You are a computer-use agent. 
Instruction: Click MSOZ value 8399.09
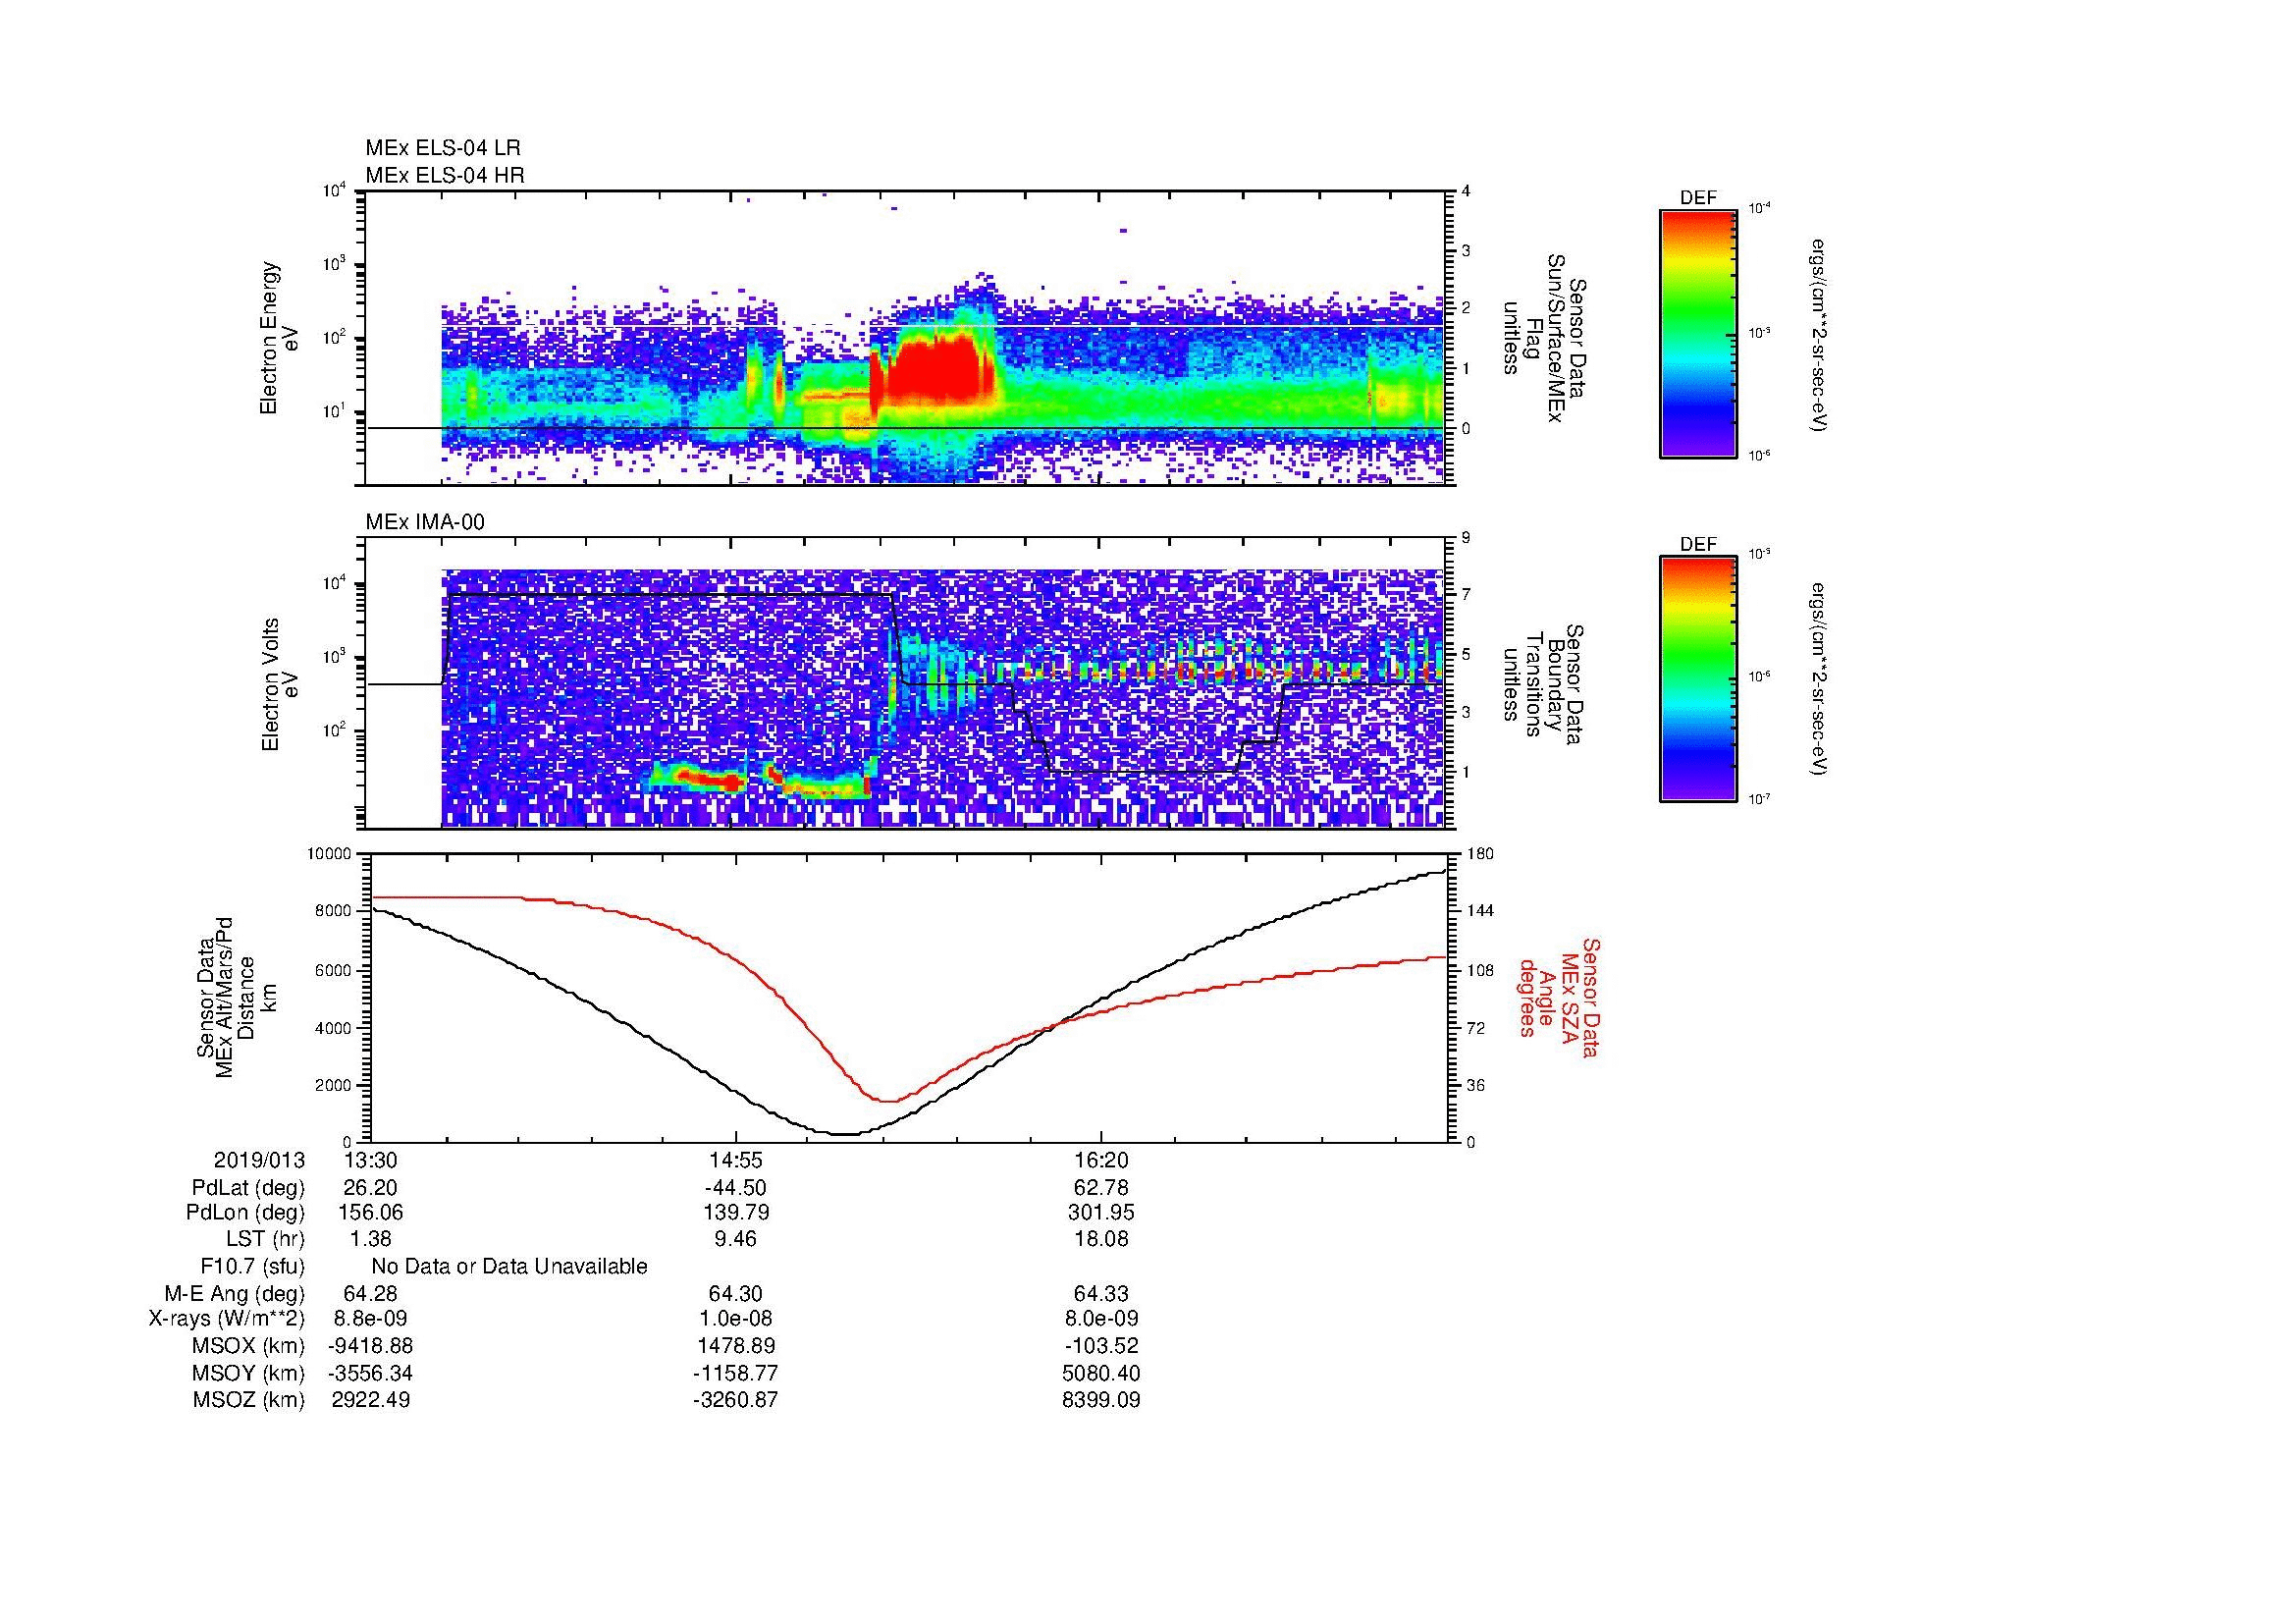[1100, 1400]
